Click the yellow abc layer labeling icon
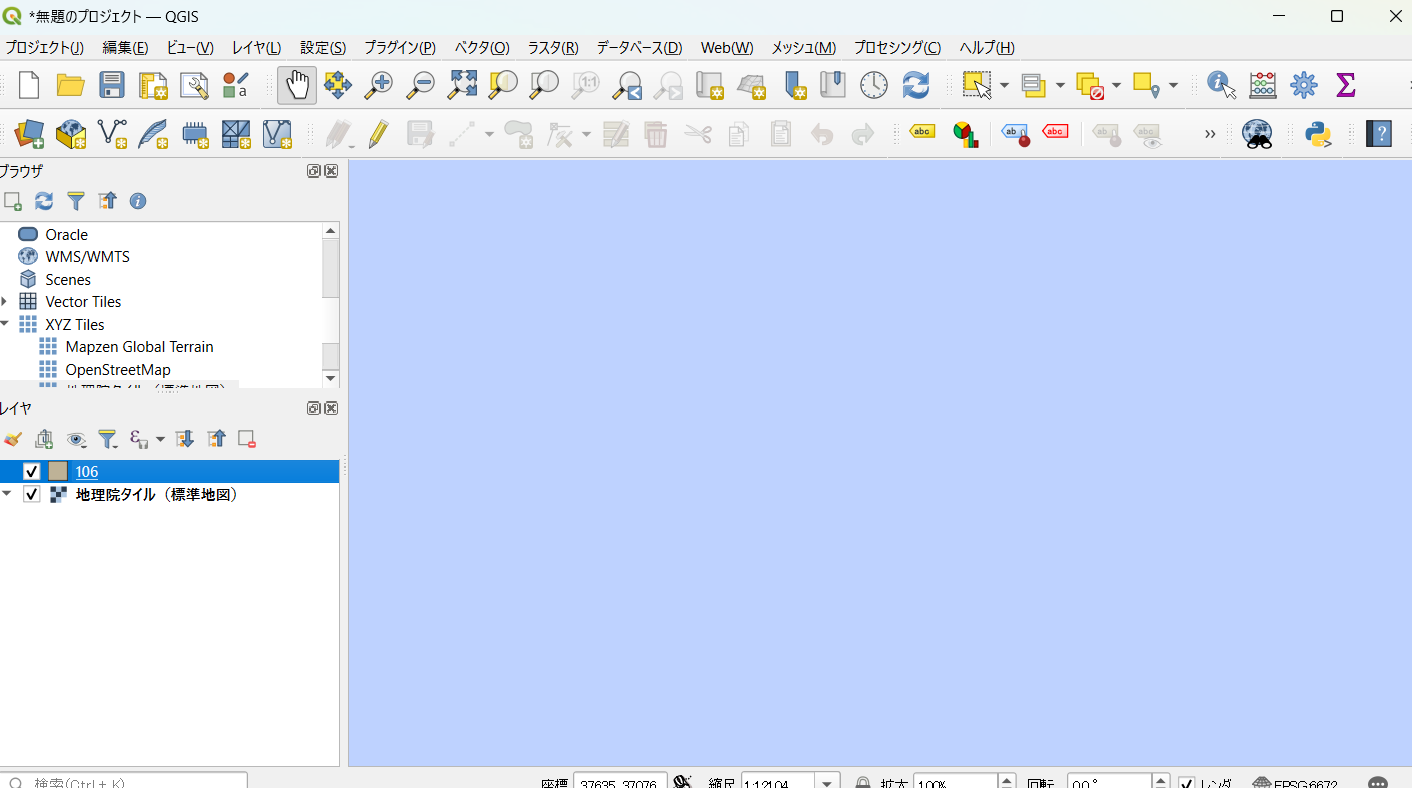The height and width of the screenshot is (788, 1412). 922,131
